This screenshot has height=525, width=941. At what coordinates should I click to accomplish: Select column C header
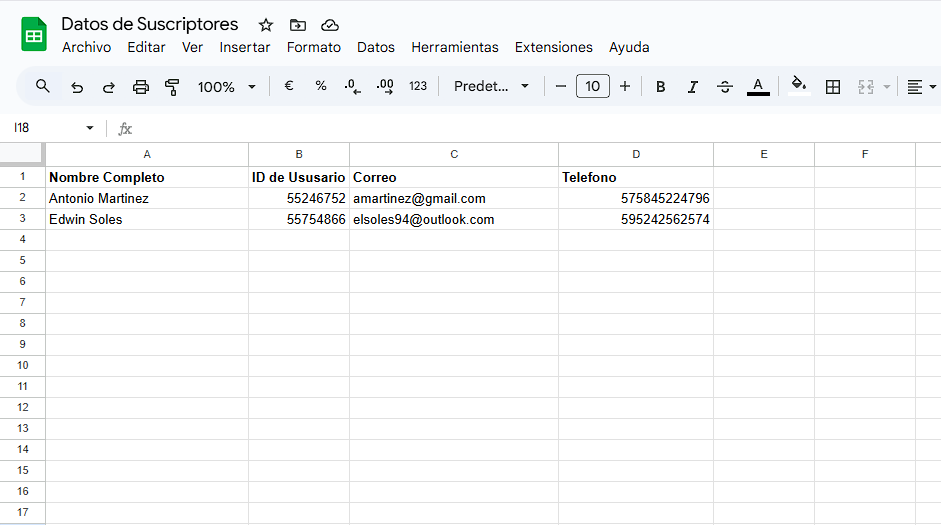[454, 155]
